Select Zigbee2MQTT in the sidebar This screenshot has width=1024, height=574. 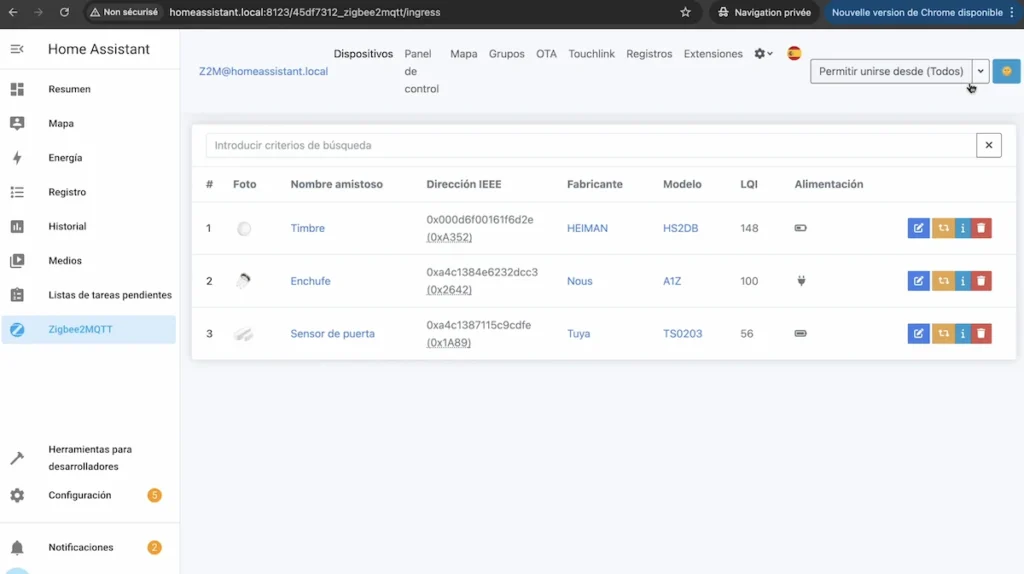click(88, 329)
